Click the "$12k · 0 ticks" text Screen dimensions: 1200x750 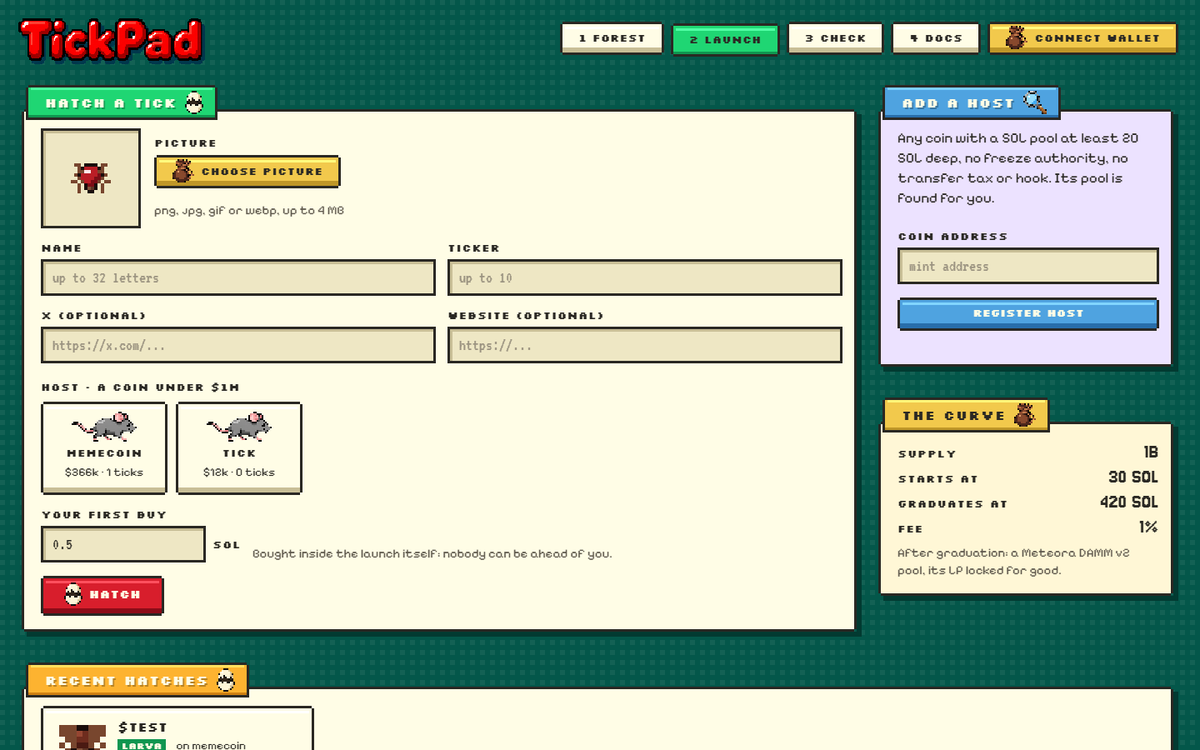[239, 472]
